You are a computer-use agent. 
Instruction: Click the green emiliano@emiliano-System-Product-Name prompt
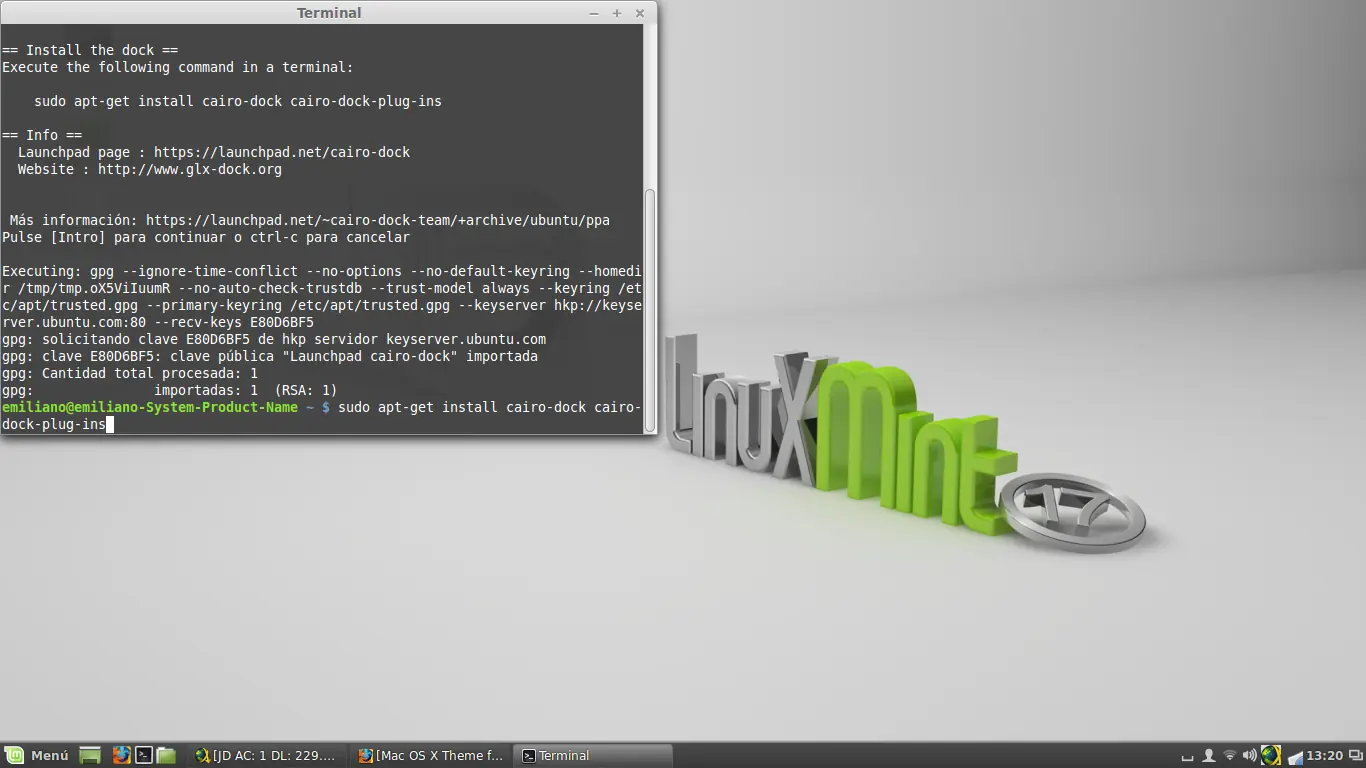tap(150, 407)
